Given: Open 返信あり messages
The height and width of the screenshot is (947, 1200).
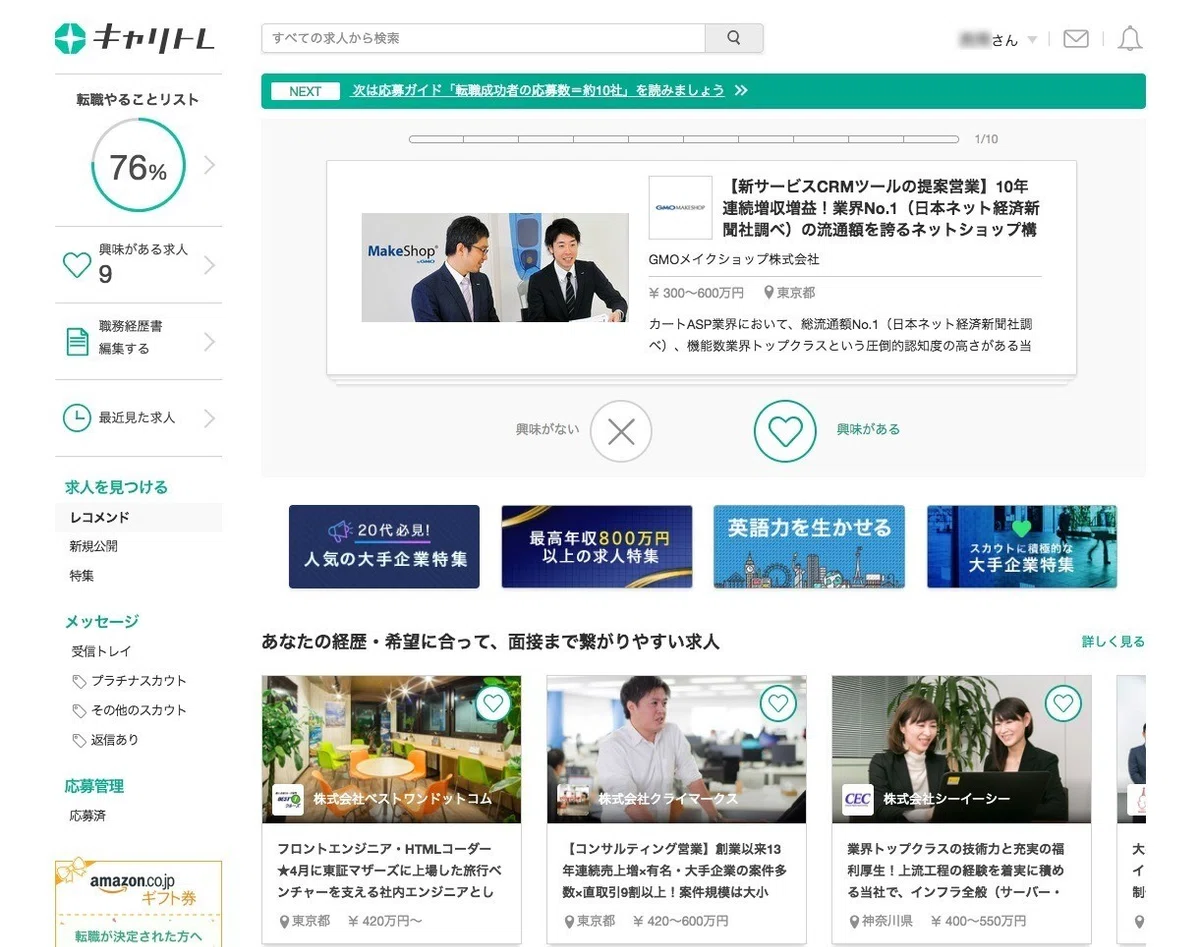Looking at the screenshot, I should (114, 741).
